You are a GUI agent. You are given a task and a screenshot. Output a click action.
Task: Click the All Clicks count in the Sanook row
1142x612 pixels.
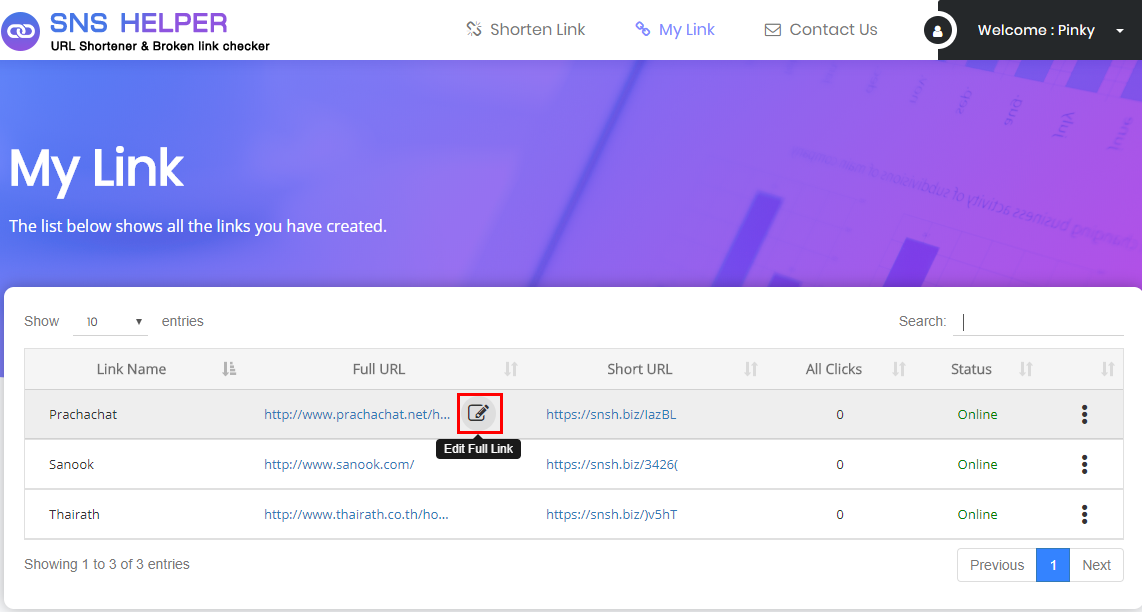(840, 464)
